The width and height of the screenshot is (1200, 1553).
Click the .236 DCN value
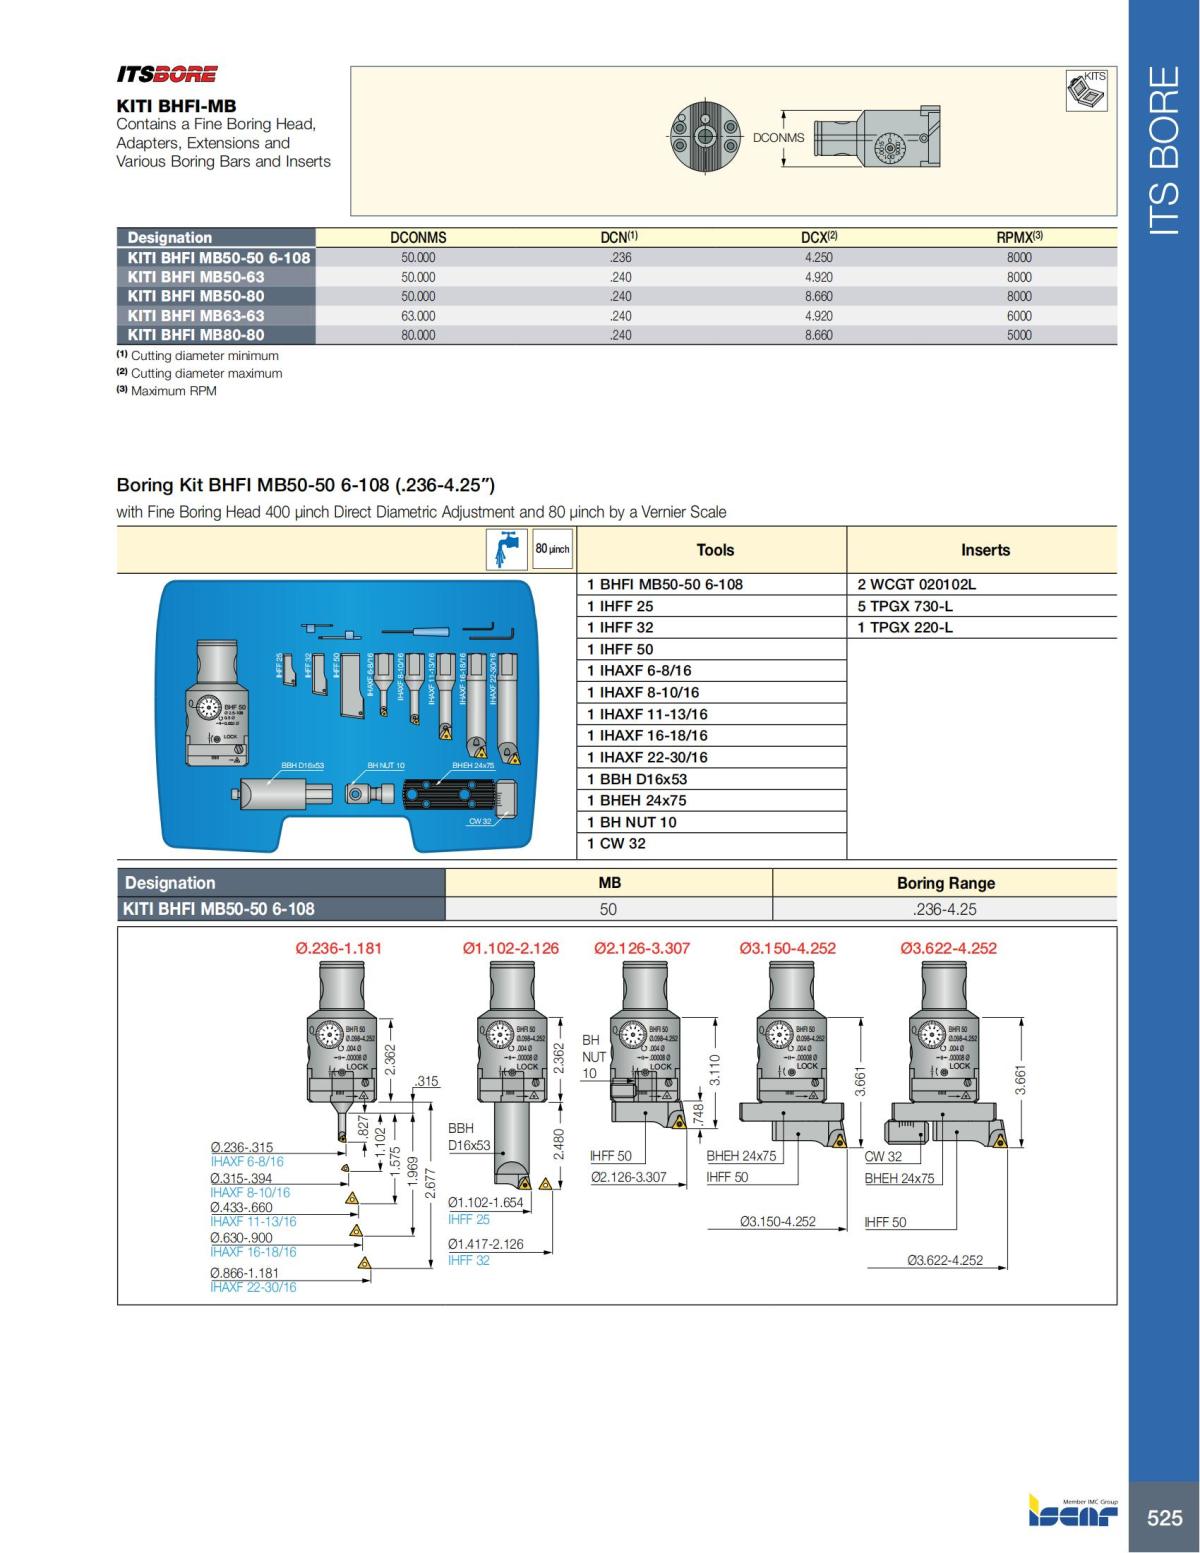620,257
